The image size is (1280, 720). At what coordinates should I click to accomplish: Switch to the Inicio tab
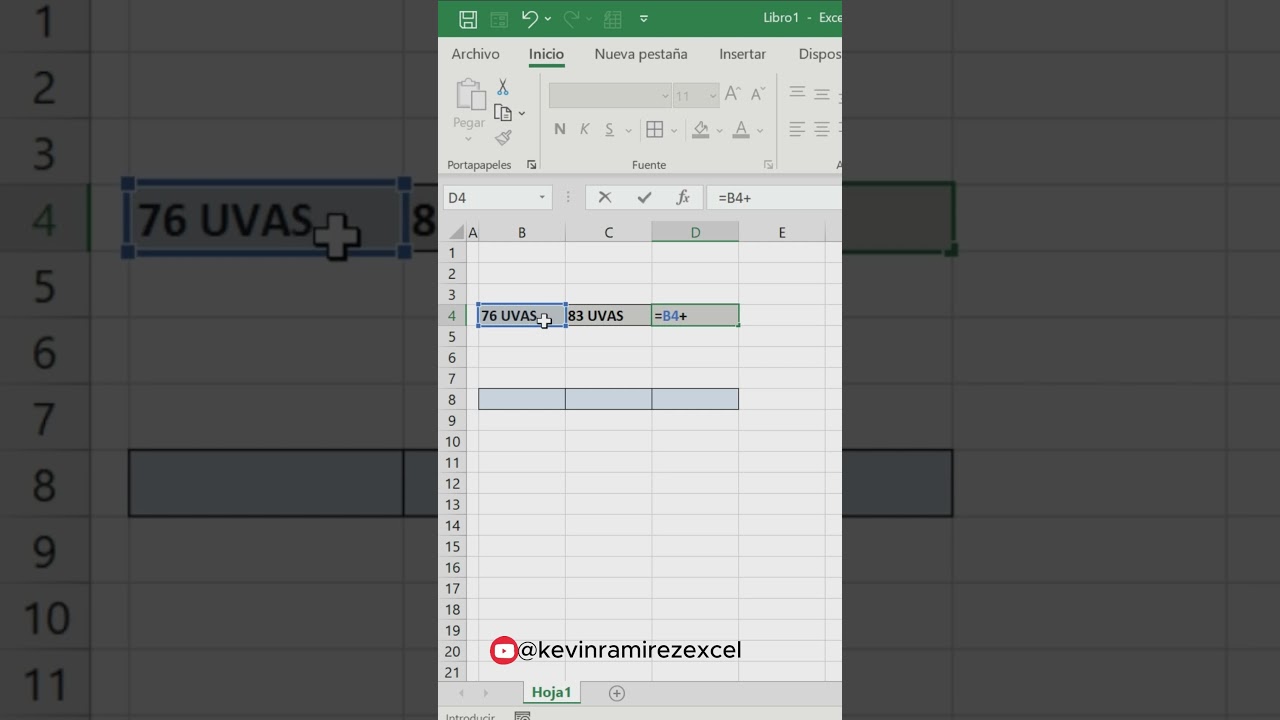tap(546, 54)
